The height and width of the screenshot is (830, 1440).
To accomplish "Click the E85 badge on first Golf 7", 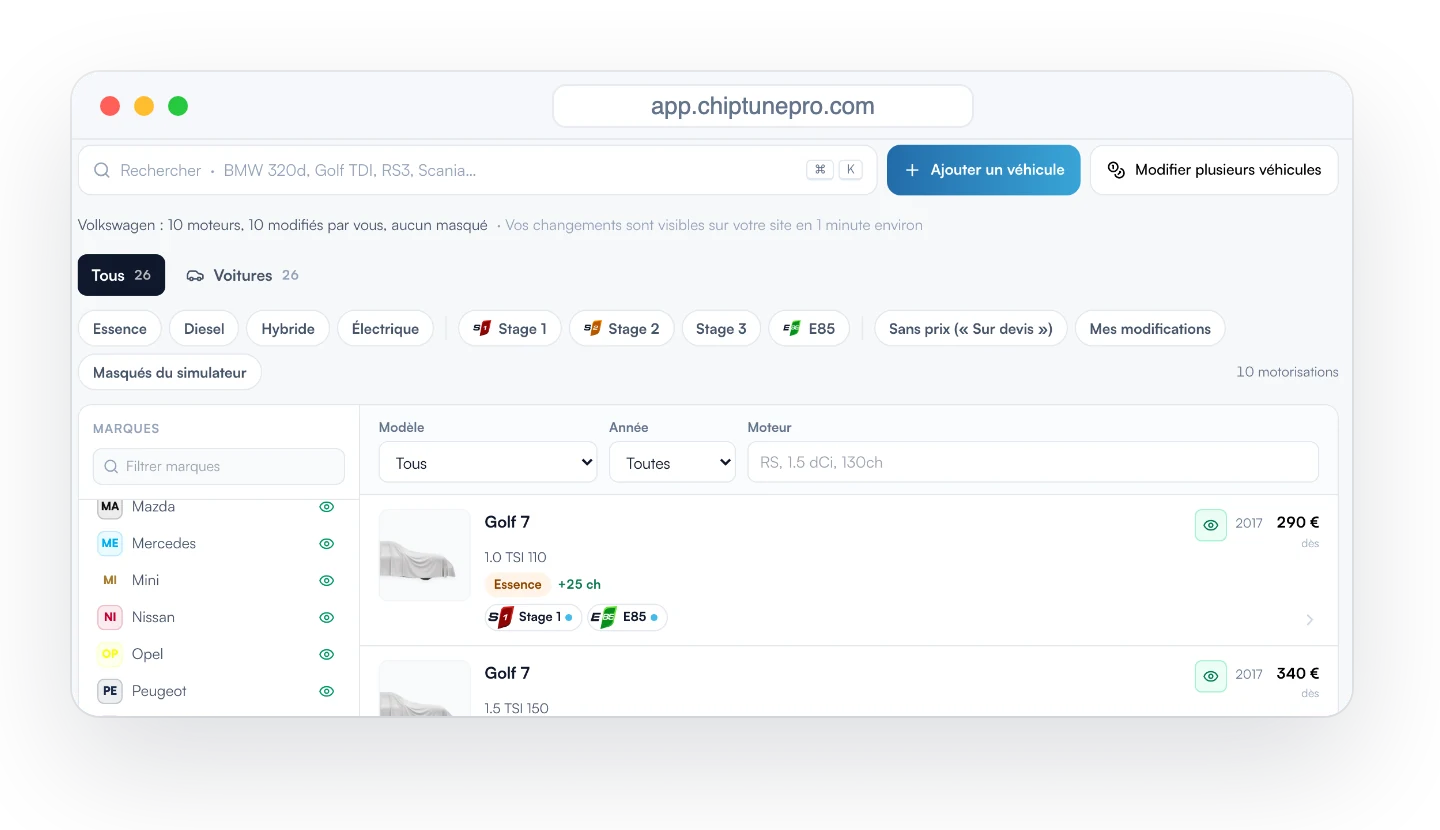I will (x=627, y=617).
